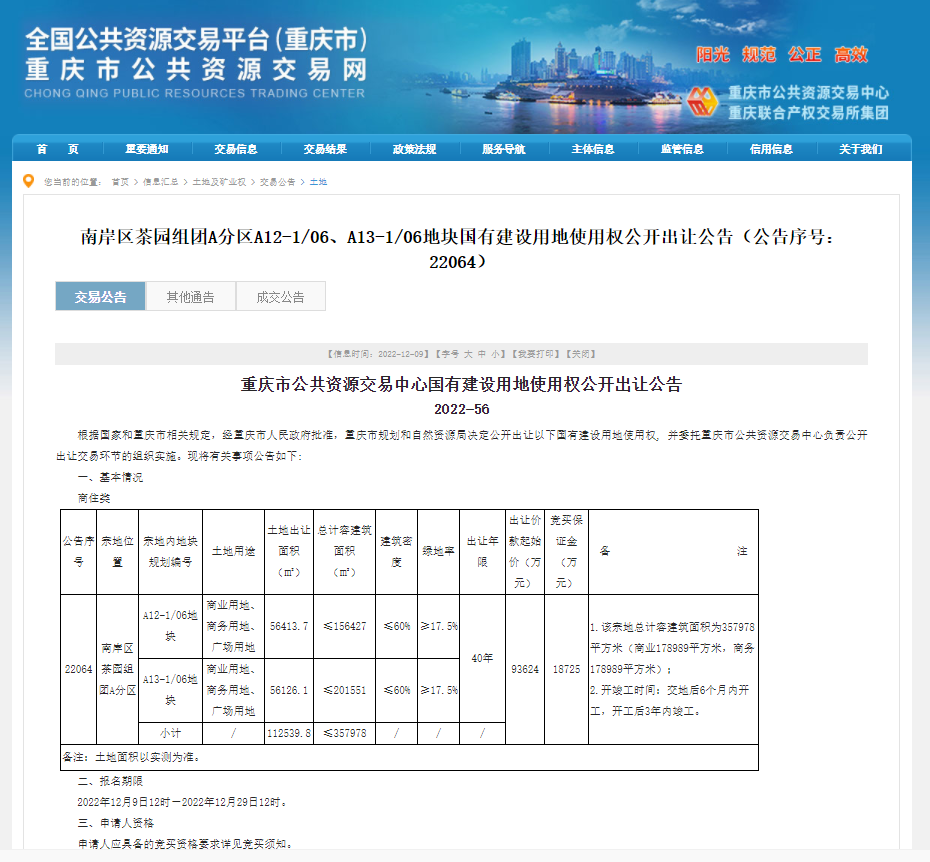This screenshot has height=862, width=930.
Task: Click the site title 重庆市公共资源交易网
Action: pyautogui.click(x=196, y=70)
